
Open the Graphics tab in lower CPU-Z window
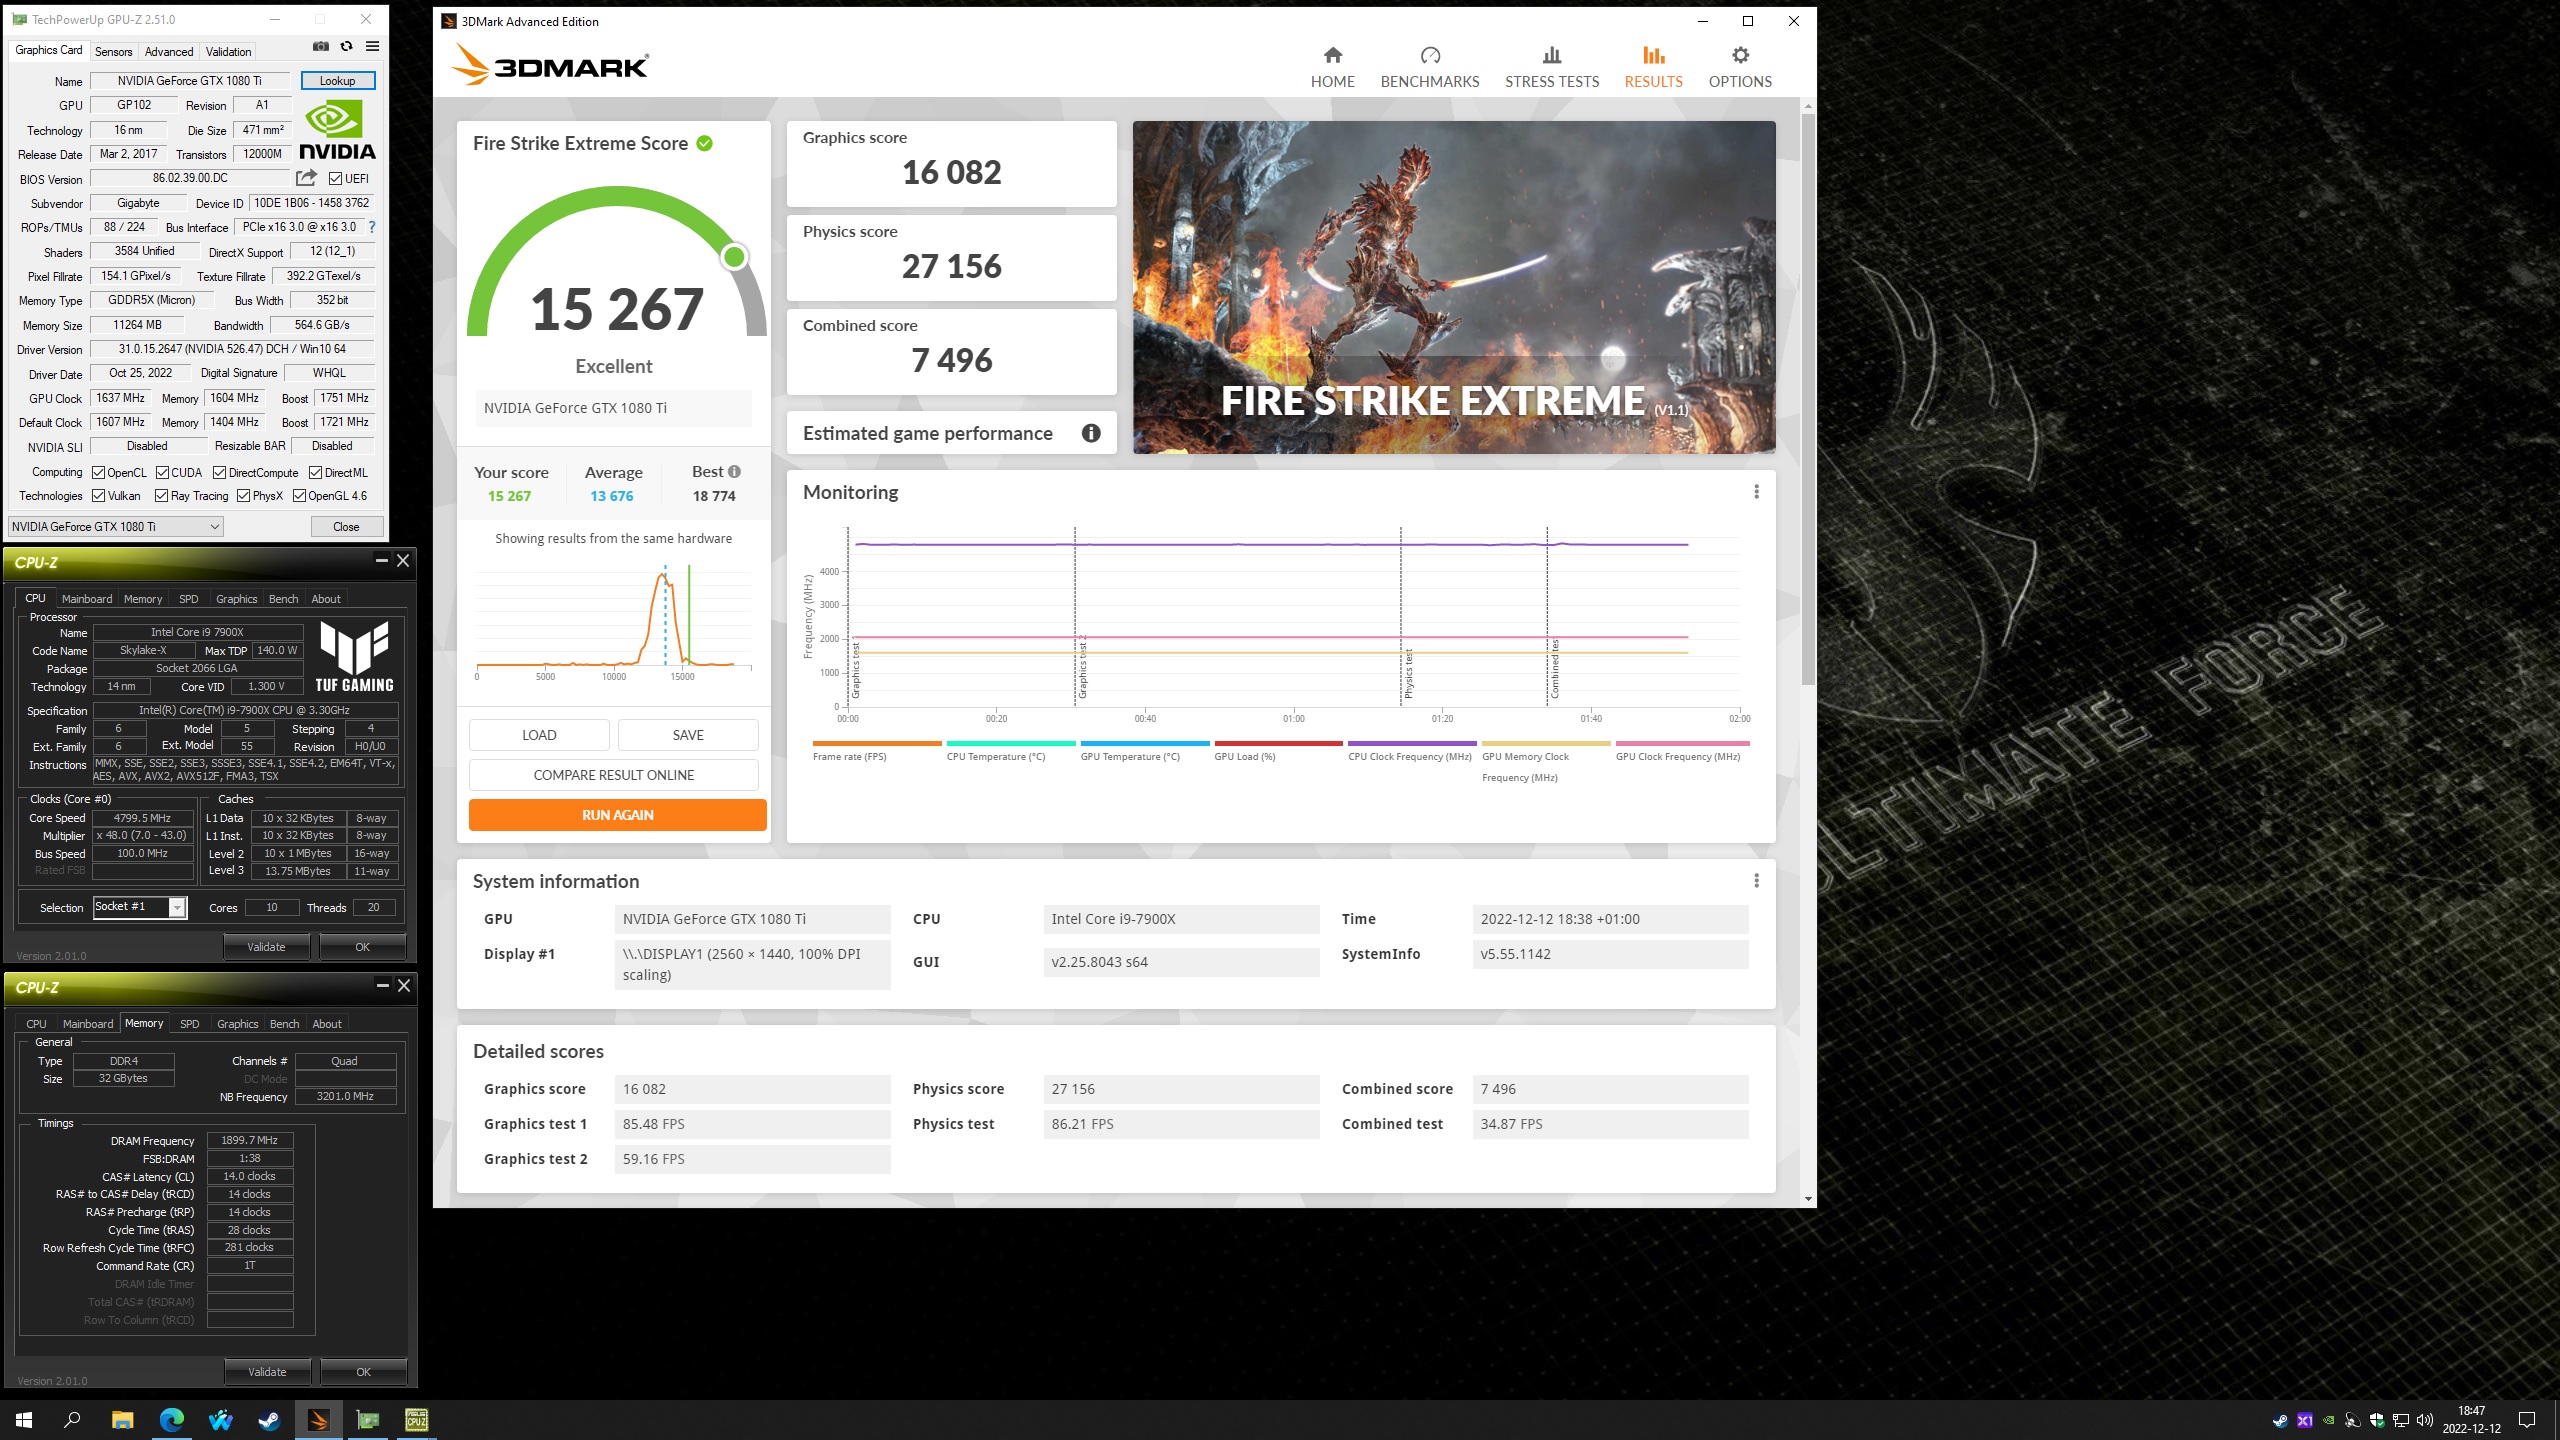[x=237, y=1024]
